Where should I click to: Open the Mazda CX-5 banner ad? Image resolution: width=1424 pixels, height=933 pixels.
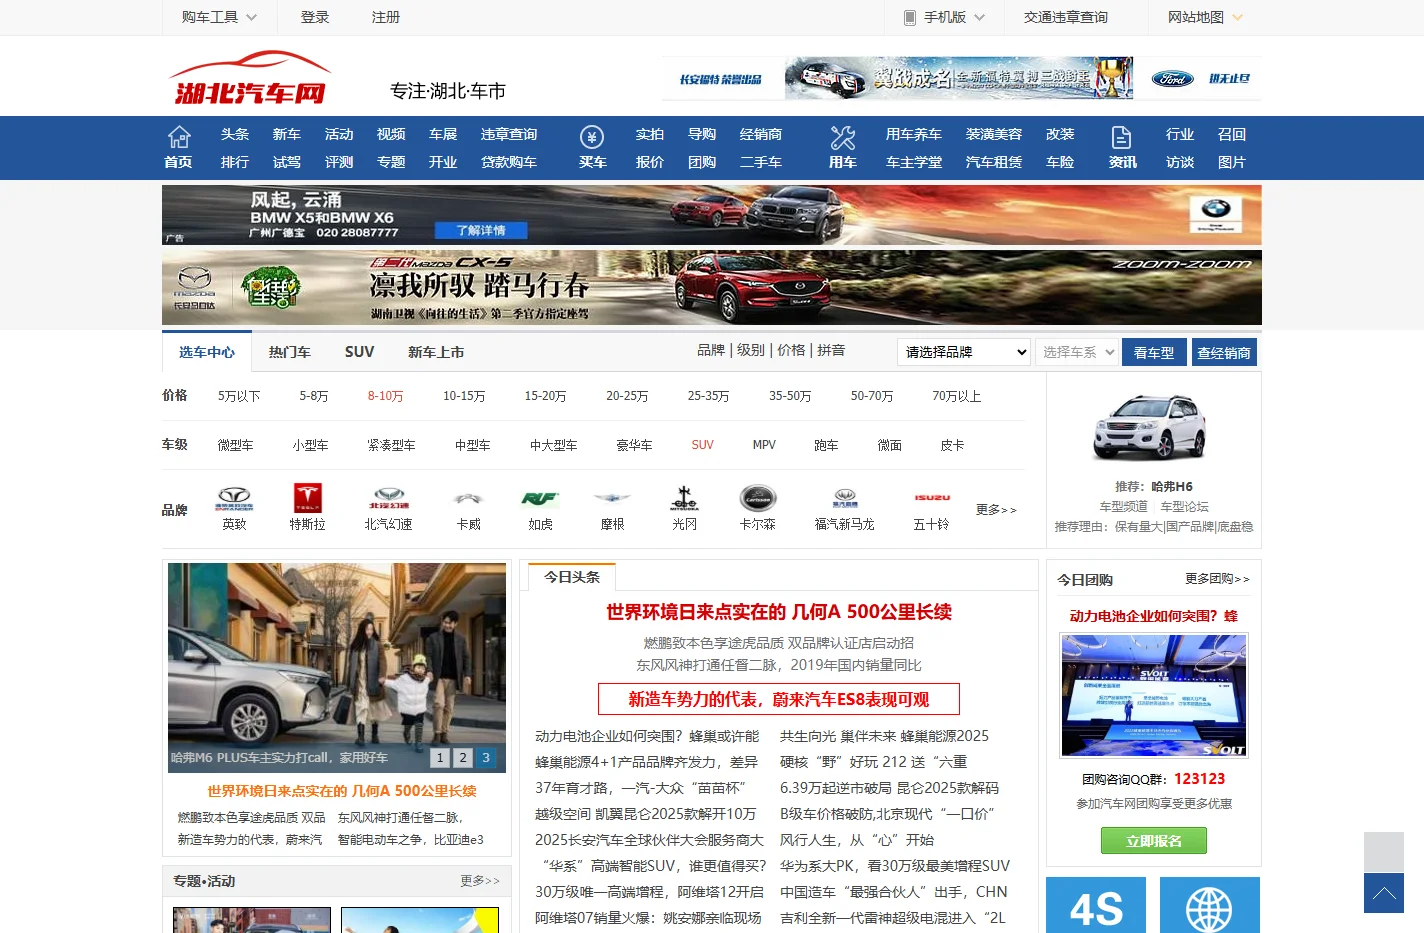click(x=712, y=287)
